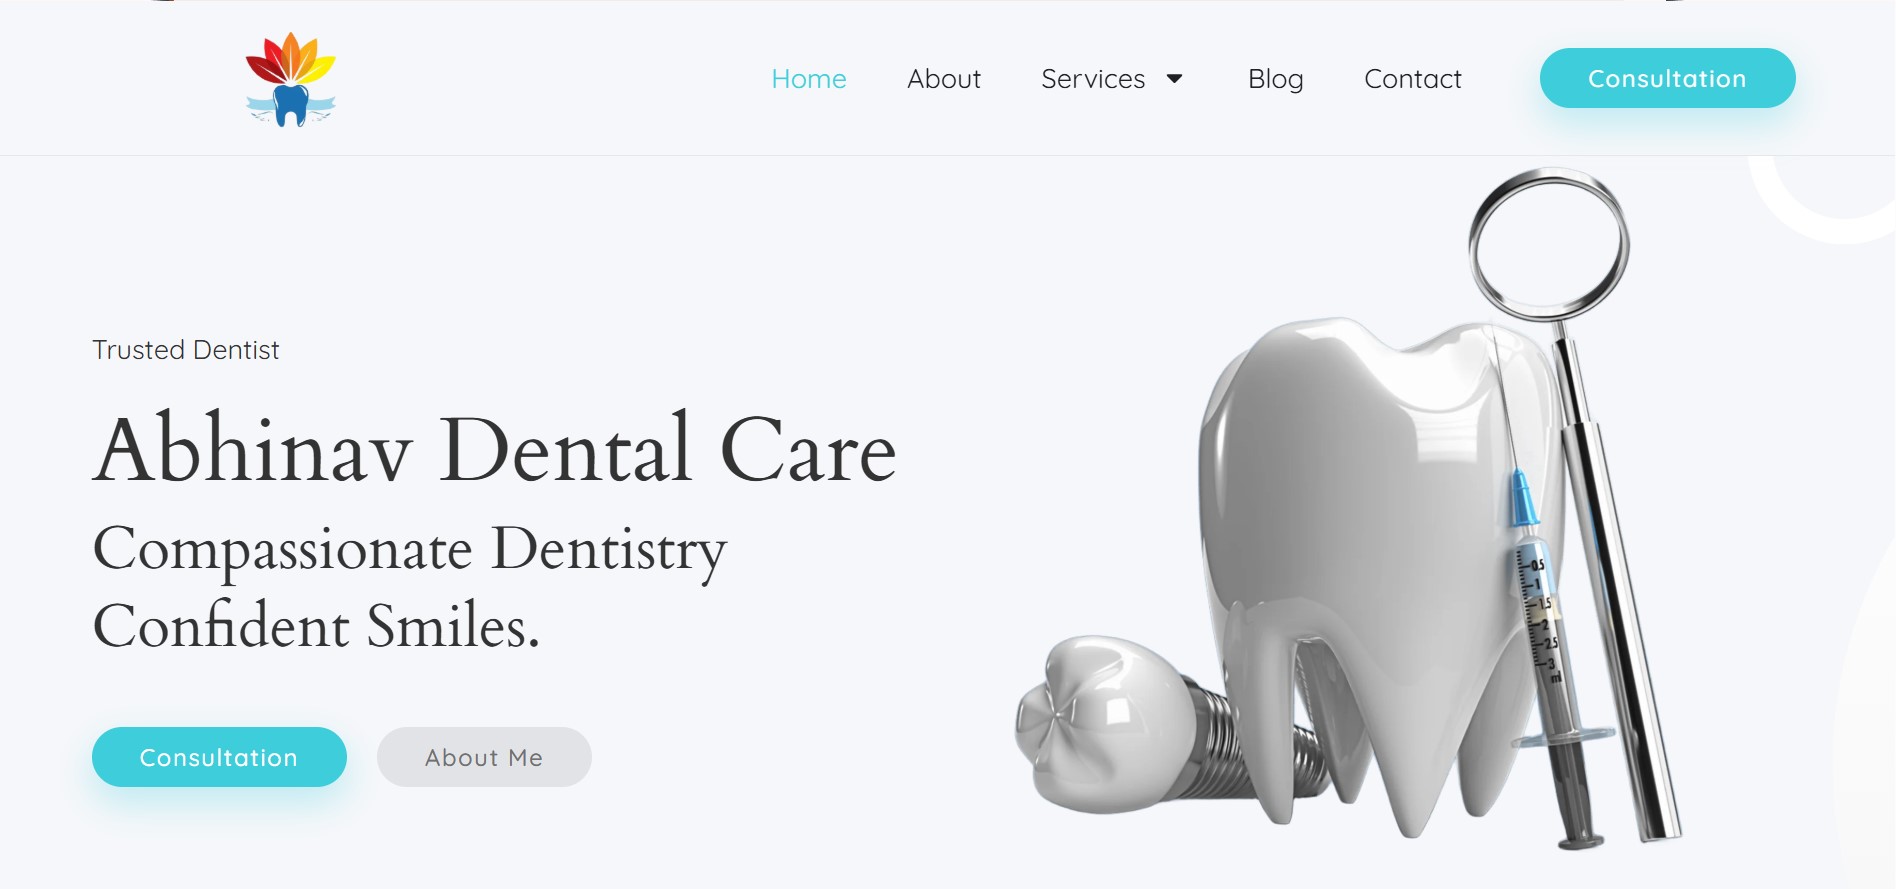The width and height of the screenshot is (1896, 889).
Task: Click the Trusted Dentist tagline text
Action: (185, 350)
